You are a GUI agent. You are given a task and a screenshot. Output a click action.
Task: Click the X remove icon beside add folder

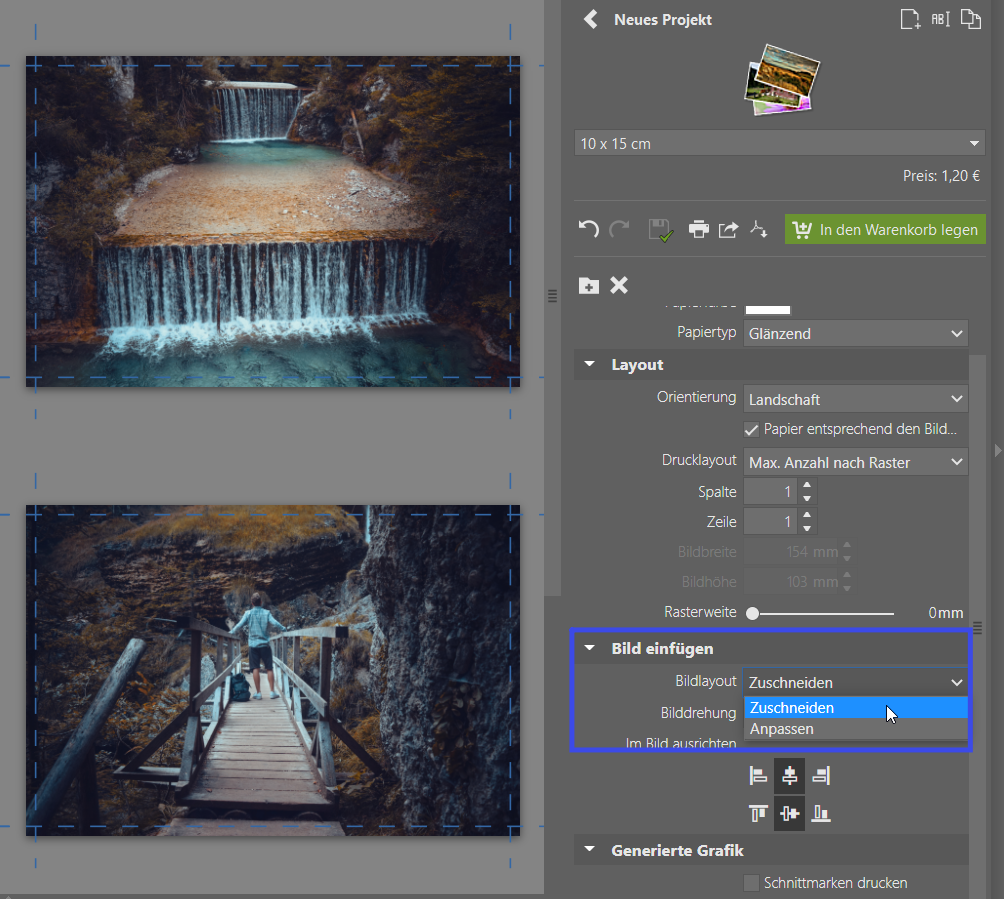(x=619, y=285)
